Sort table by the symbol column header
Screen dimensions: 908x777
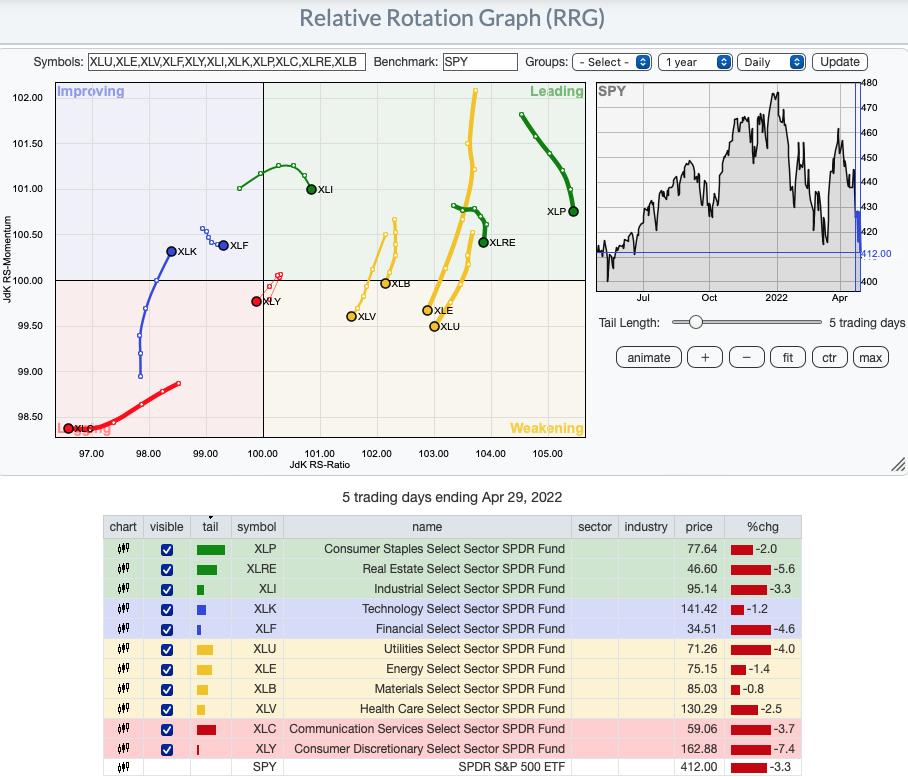coord(256,527)
